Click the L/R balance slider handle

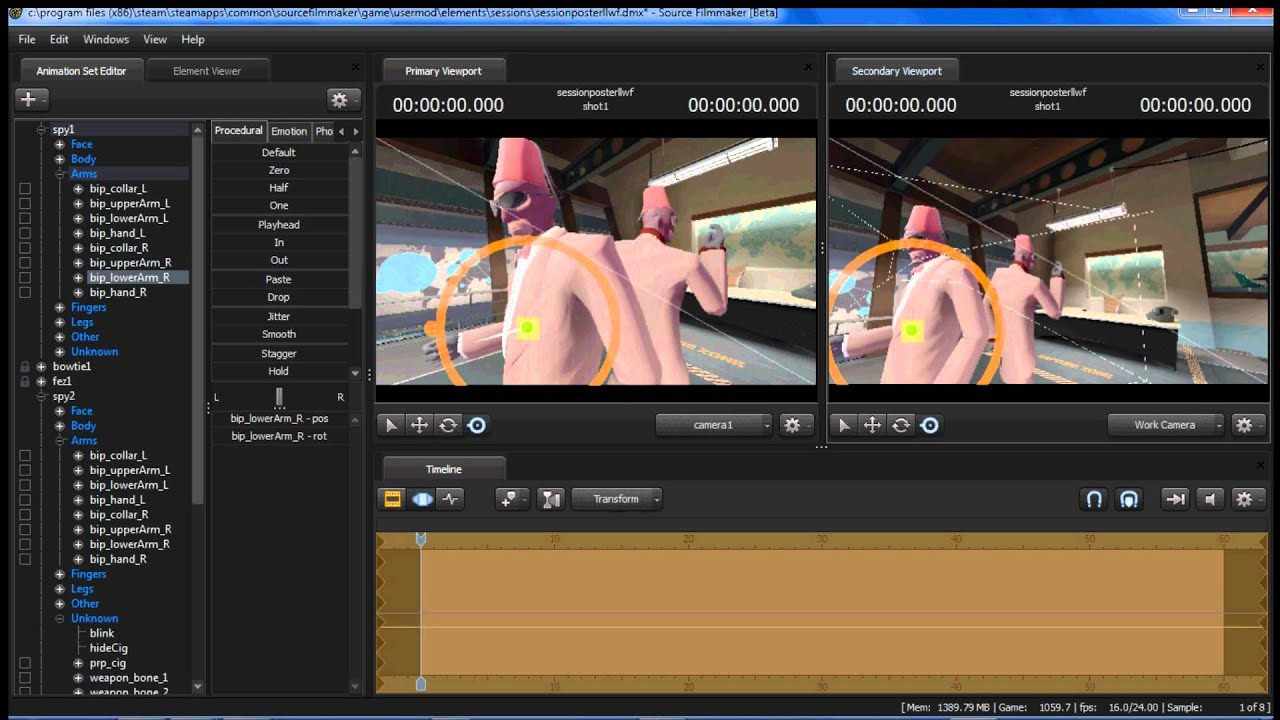(x=279, y=397)
